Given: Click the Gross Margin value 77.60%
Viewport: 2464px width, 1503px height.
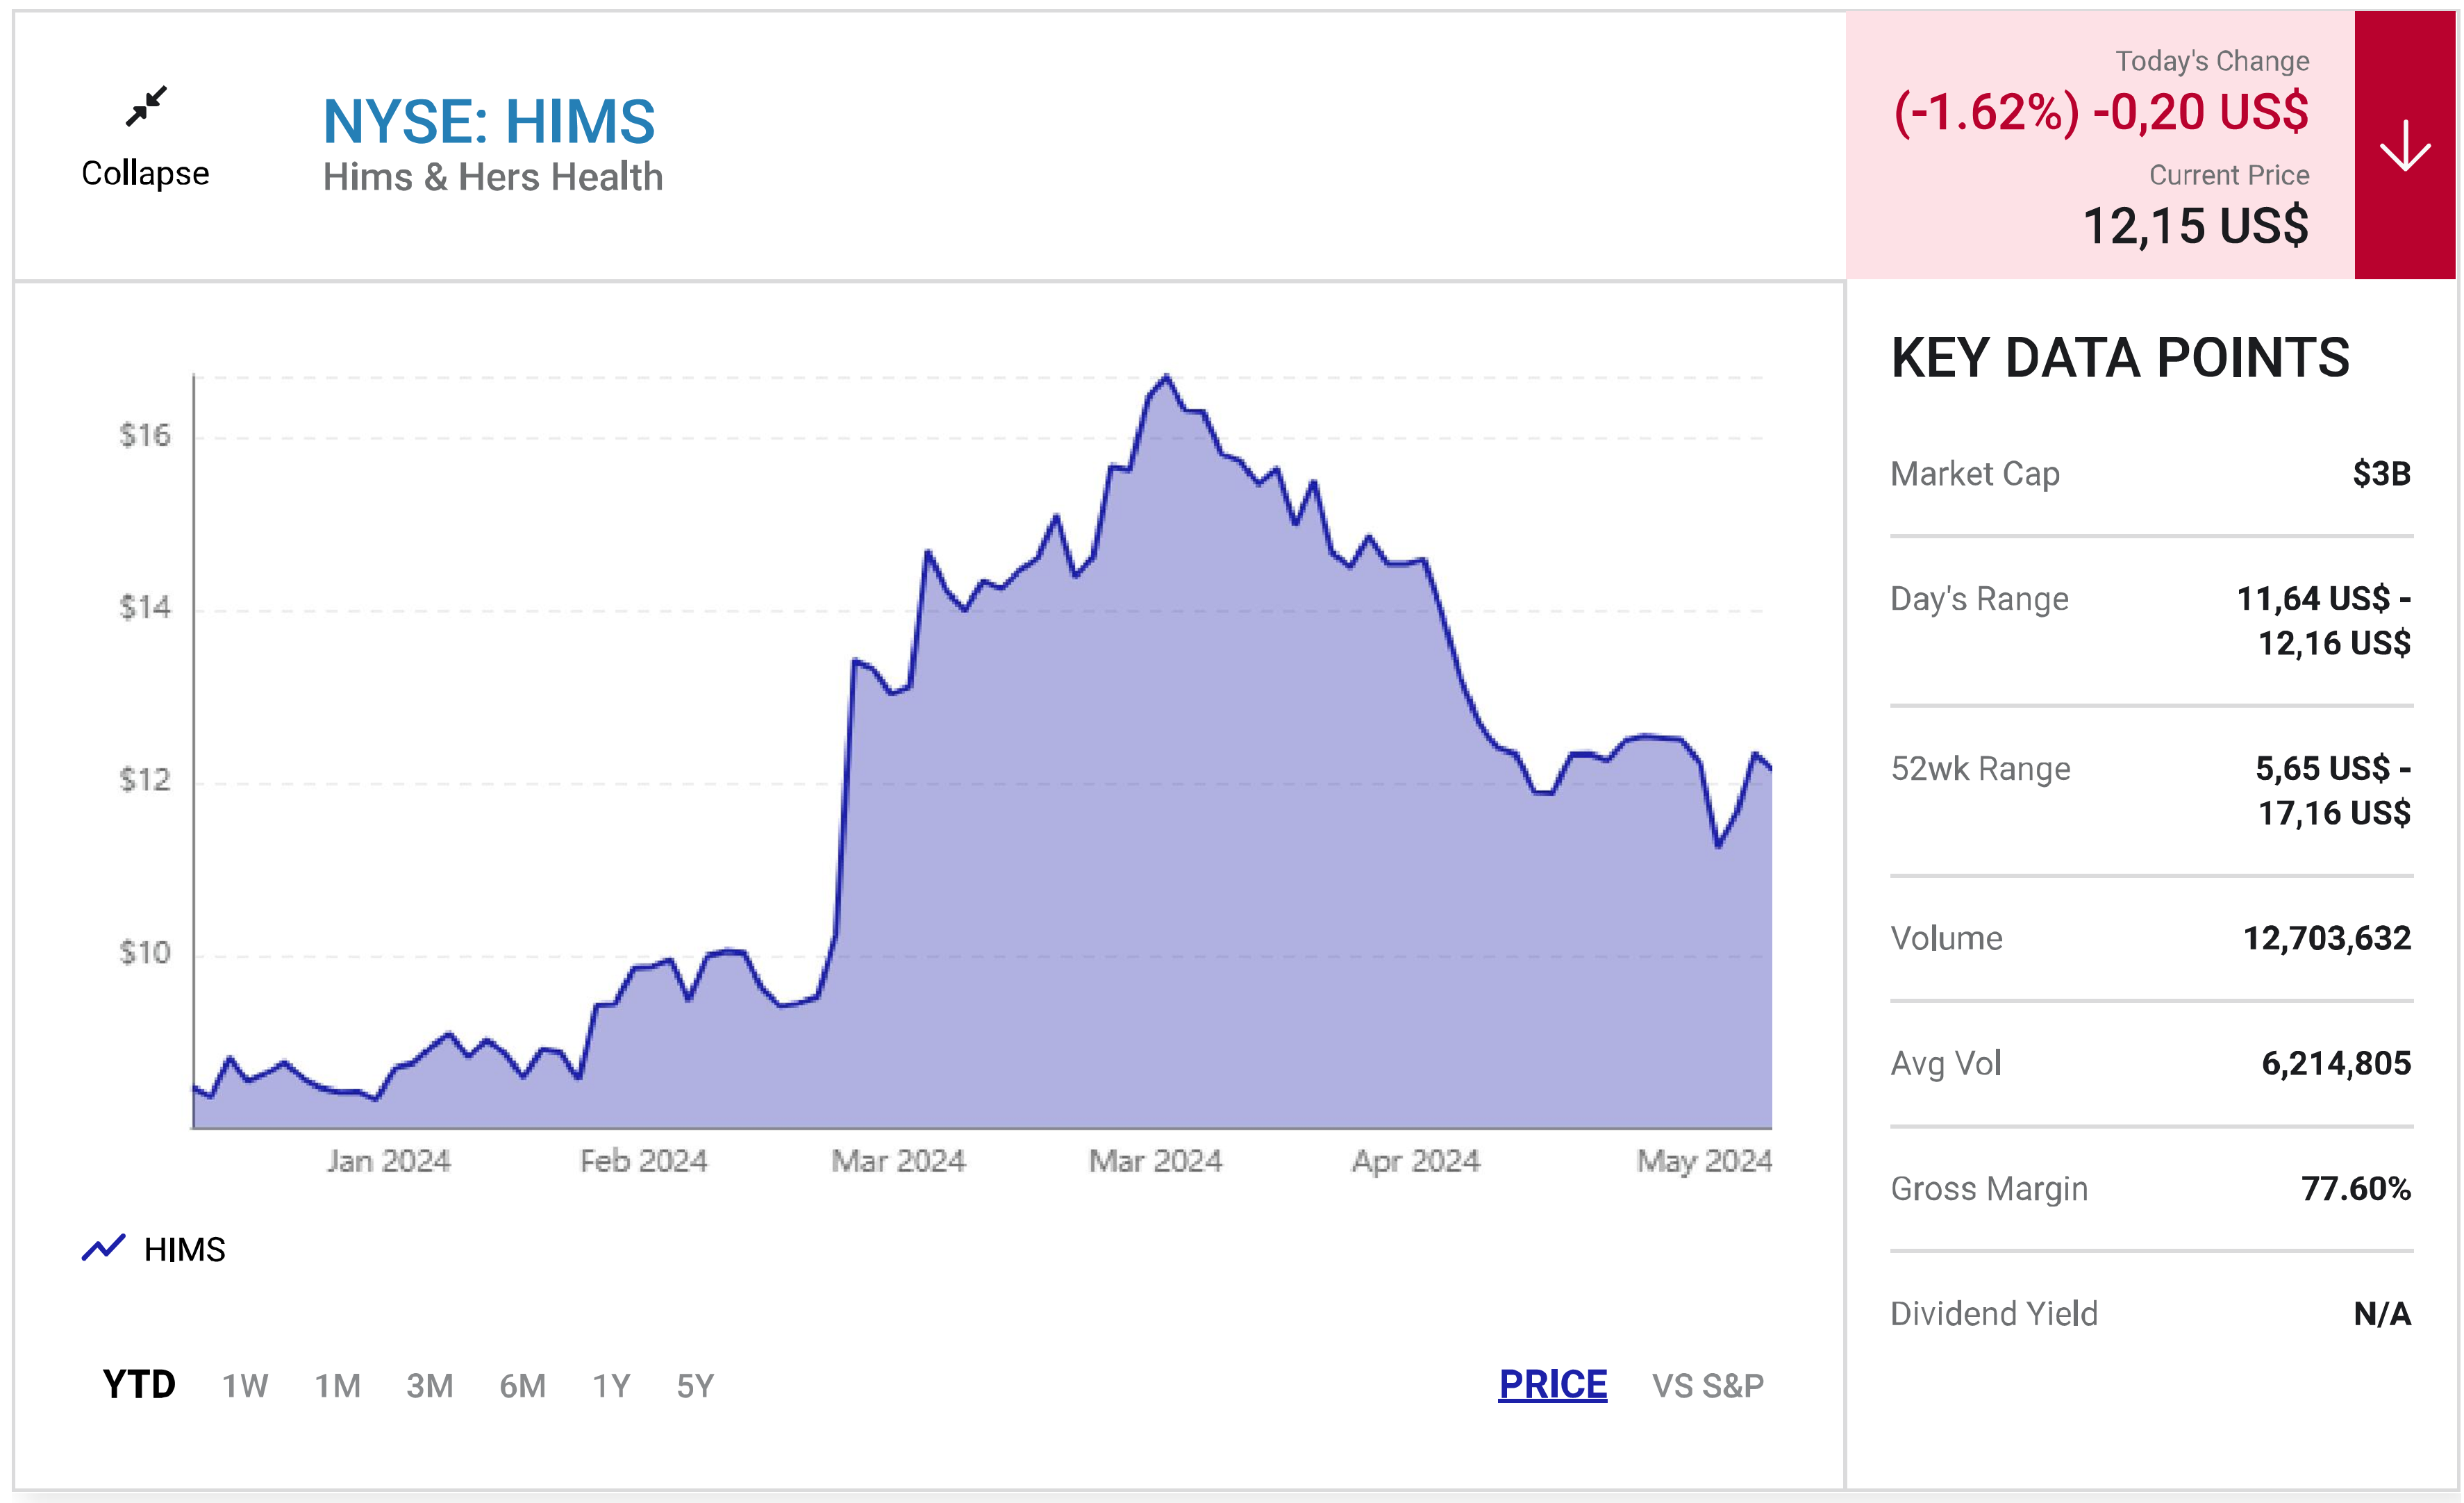Looking at the screenshot, I should (x=2356, y=1188).
